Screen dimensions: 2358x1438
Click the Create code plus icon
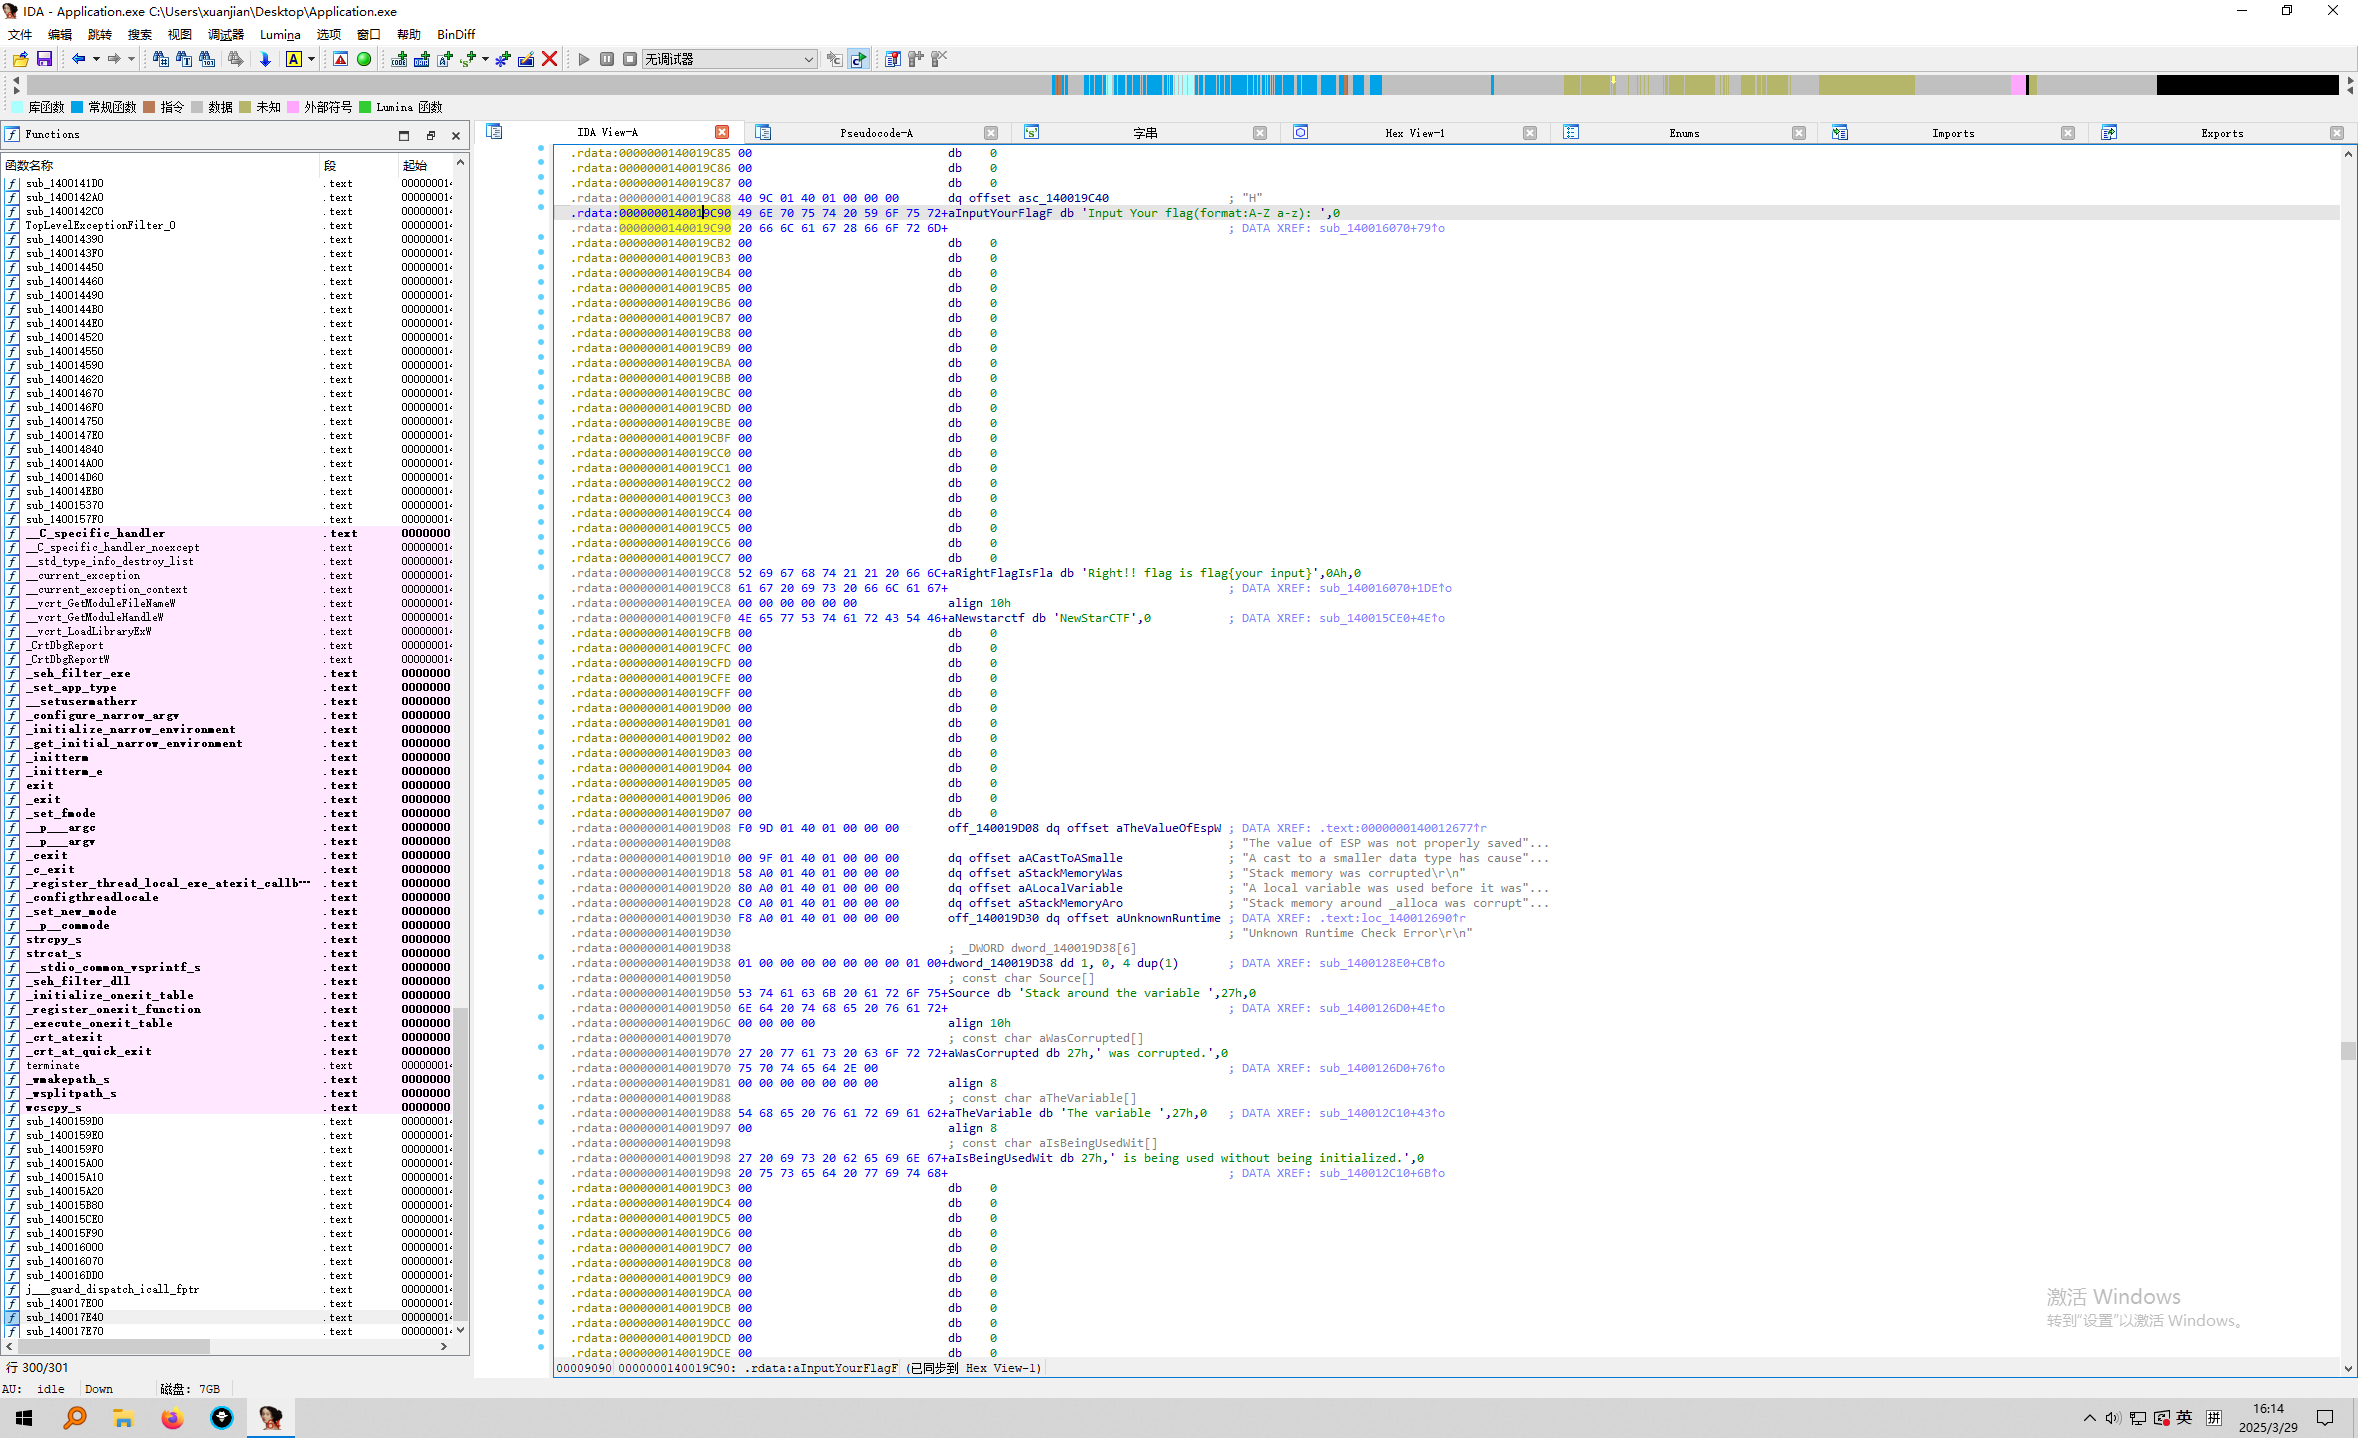click(398, 59)
